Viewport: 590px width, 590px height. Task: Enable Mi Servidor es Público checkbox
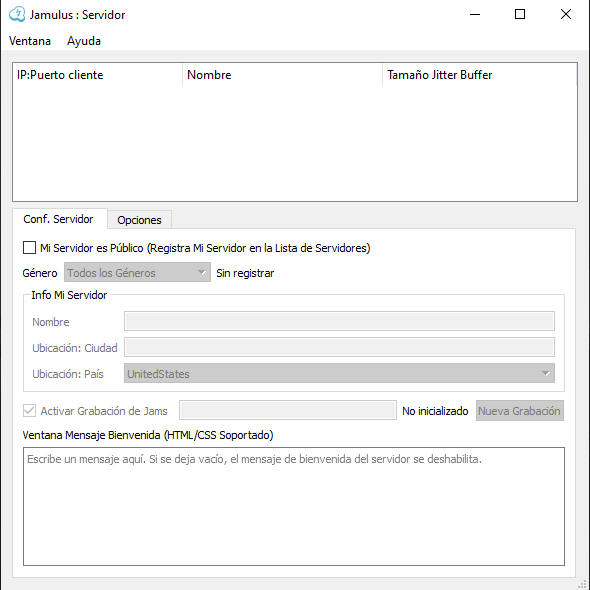pyautogui.click(x=29, y=248)
